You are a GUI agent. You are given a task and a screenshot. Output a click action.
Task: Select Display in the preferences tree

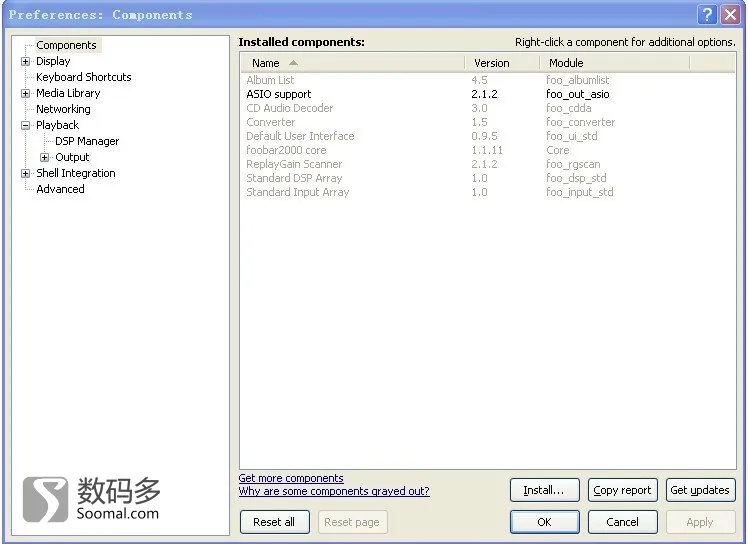(x=53, y=61)
